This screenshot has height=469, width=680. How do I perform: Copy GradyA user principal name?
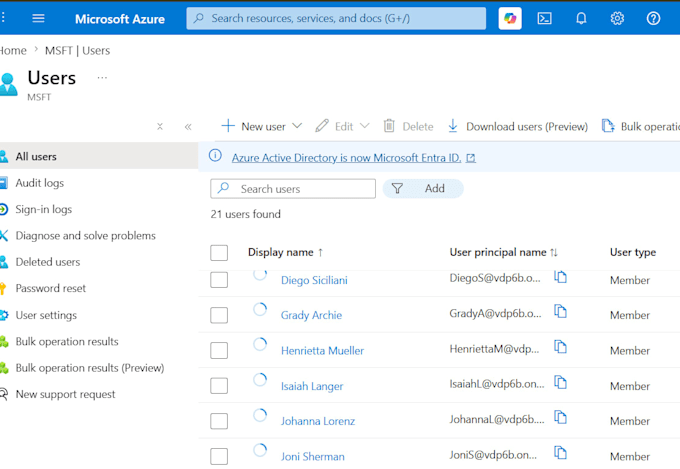(x=560, y=311)
